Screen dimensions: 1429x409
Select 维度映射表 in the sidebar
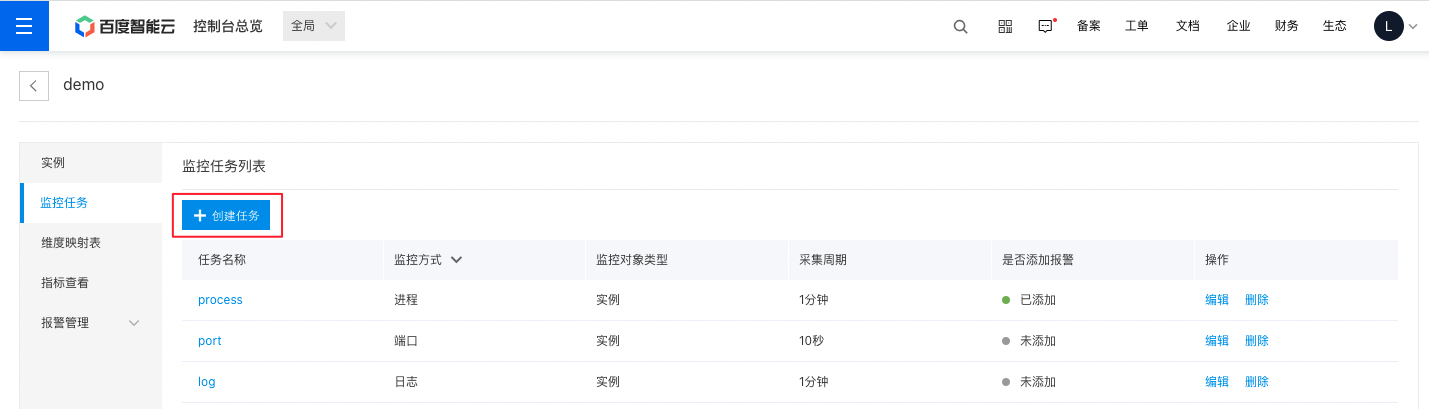pos(91,243)
